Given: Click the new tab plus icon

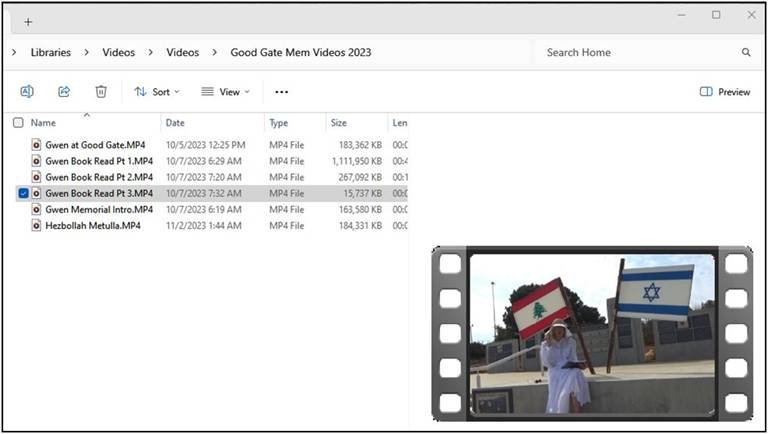Looking at the screenshot, I should coord(28,21).
